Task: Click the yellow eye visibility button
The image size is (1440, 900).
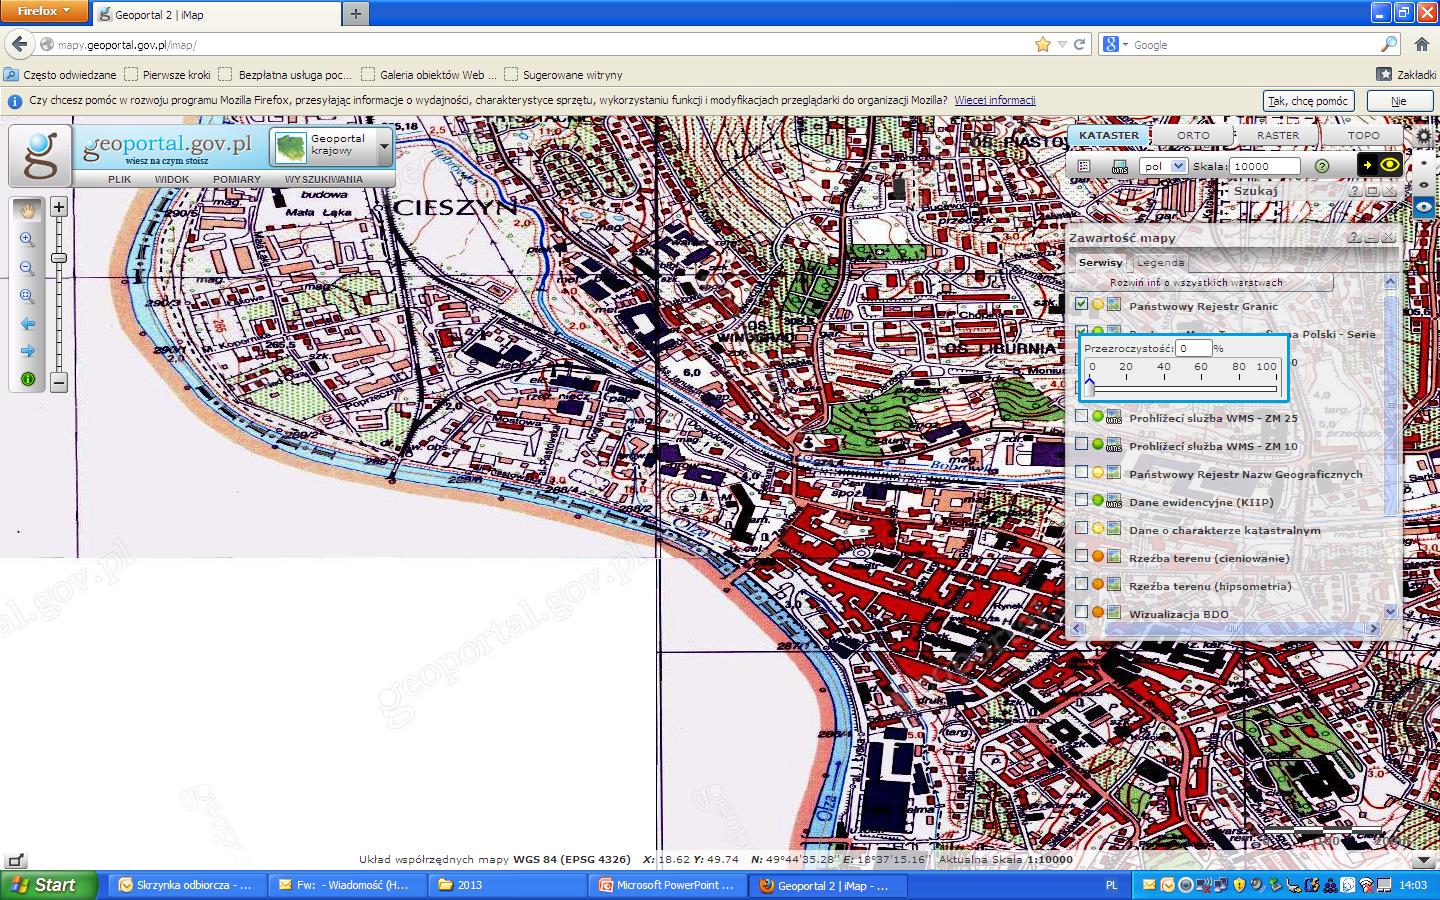Action: (x=1390, y=165)
